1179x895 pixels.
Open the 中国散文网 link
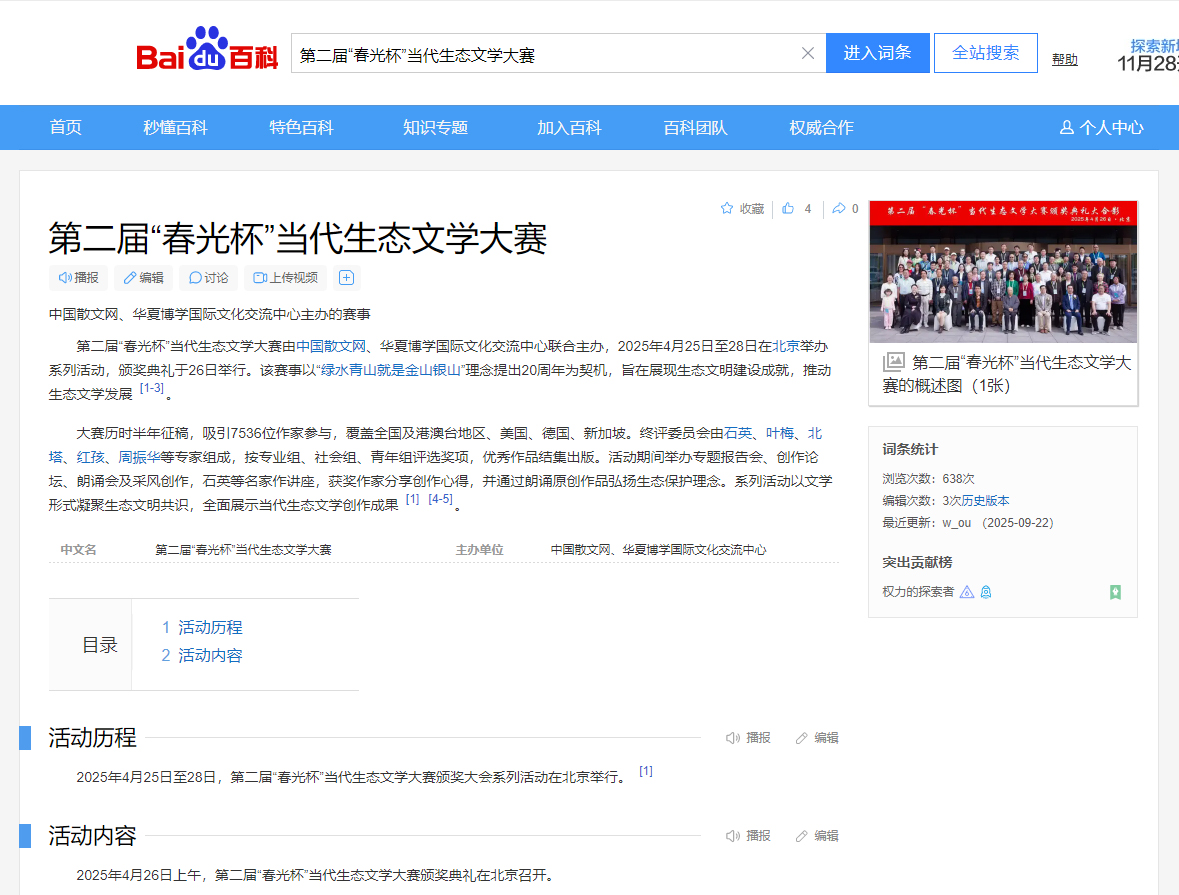click(x=331, y=346)
